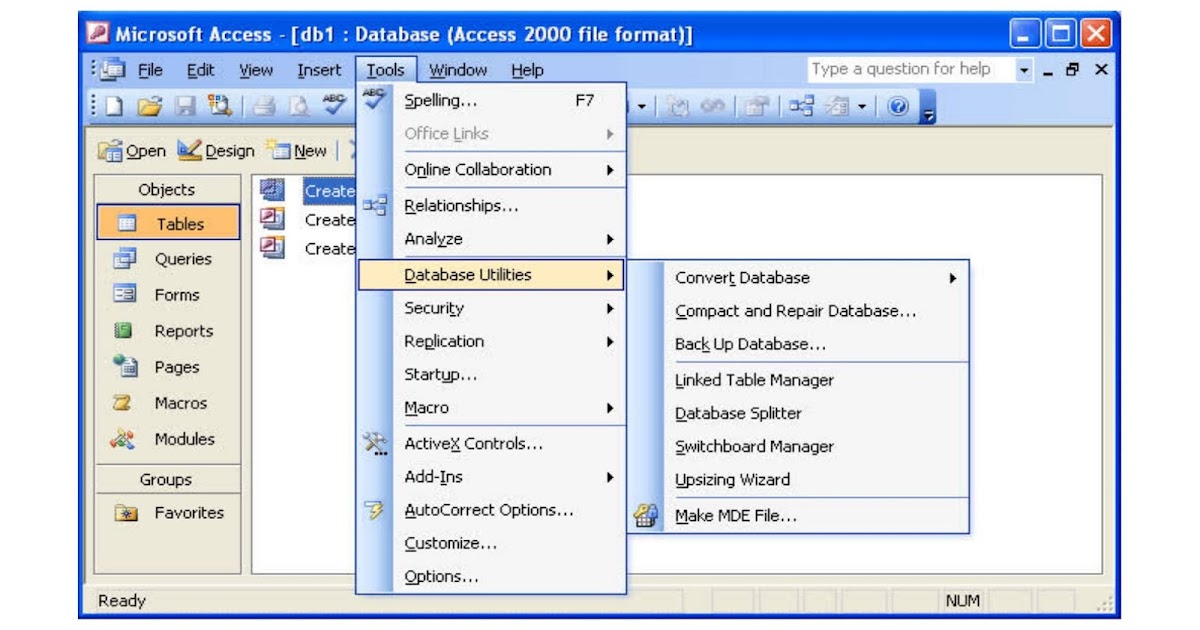This screenshot has width=1200, height=630.
Task: Switch to the Forms objects view
Action: pyautogui.click(x=166, y=294)
